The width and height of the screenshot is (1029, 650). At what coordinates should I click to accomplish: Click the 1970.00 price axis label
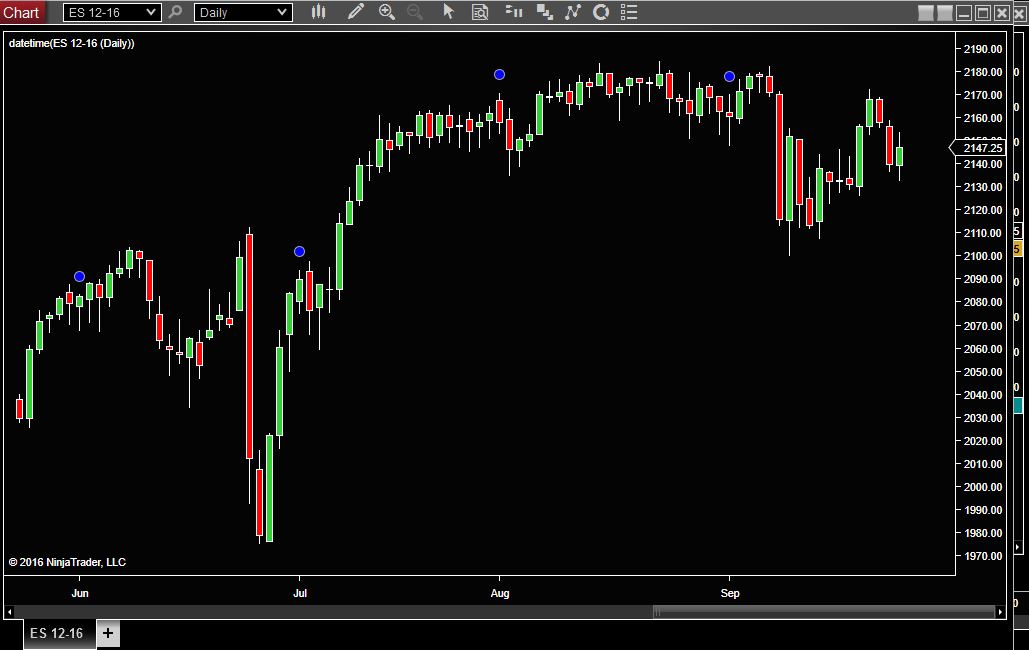pyautogui.click(x=982, y=556)
